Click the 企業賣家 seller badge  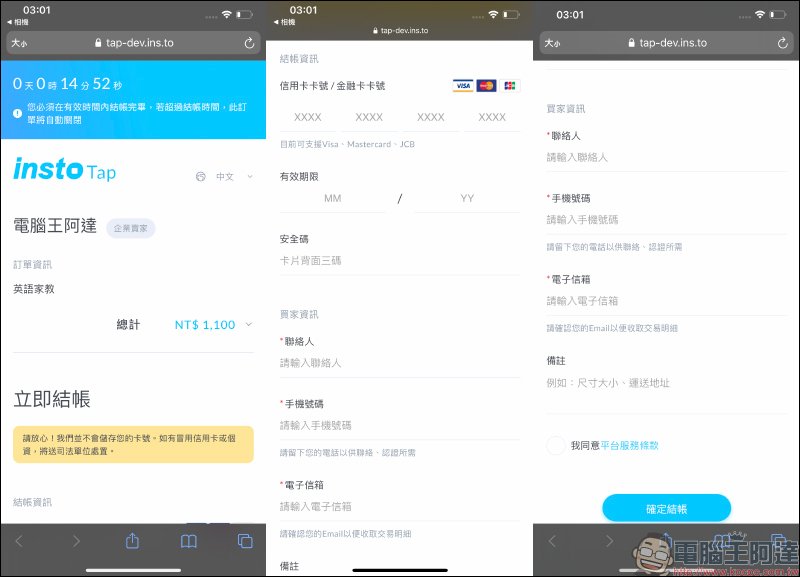[x=131, y=228]
